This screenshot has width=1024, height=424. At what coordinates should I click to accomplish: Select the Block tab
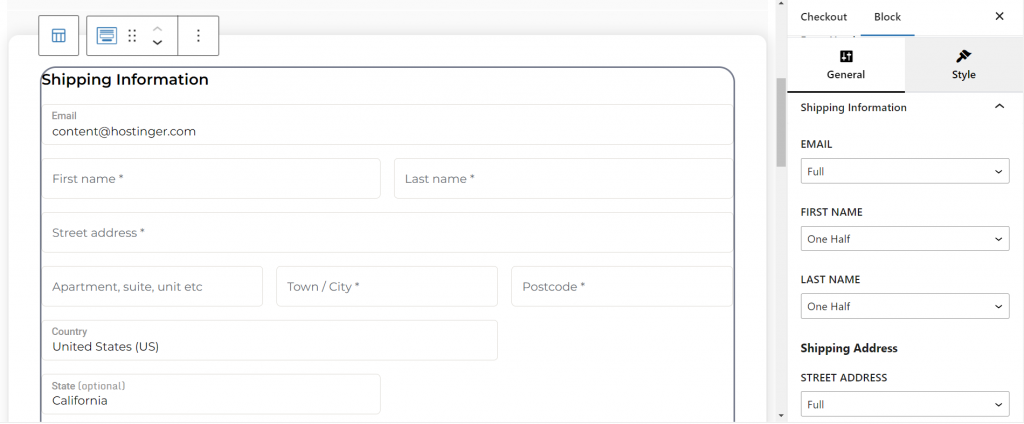tap(887, 17)
